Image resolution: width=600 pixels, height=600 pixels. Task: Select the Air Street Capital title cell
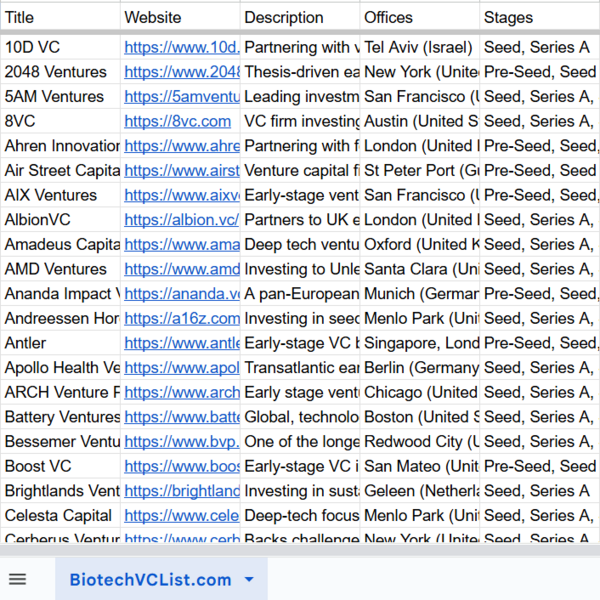[x=60, y=171]
